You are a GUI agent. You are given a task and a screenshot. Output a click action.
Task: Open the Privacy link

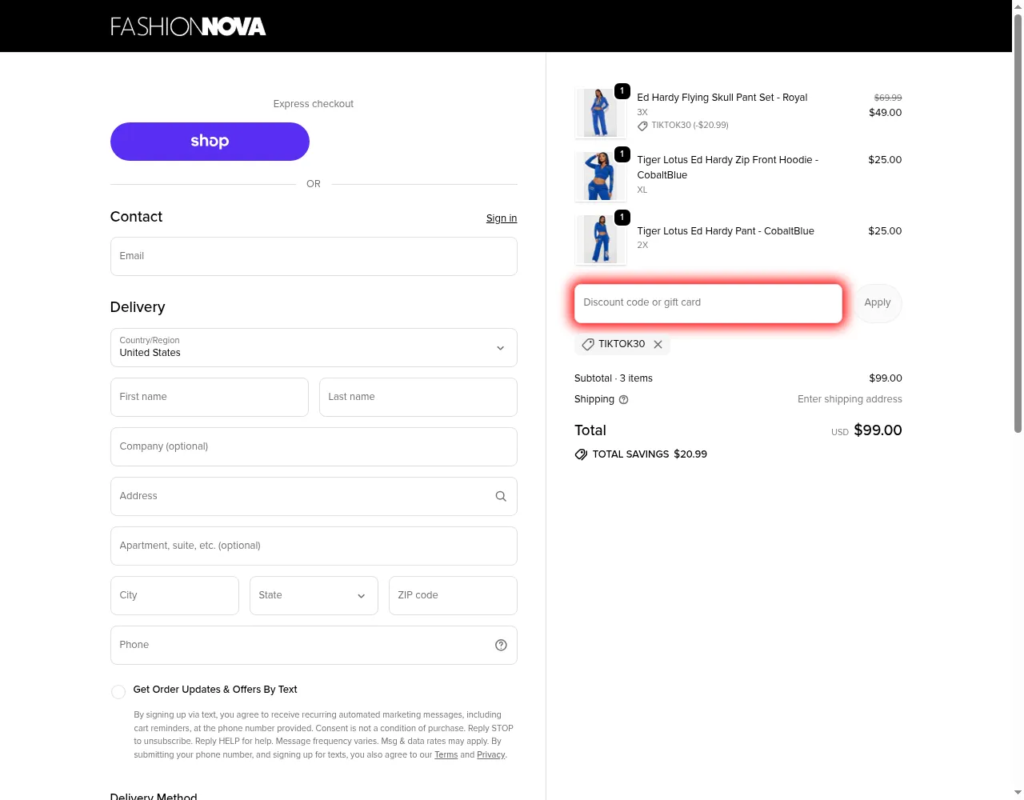pos(490,755)
